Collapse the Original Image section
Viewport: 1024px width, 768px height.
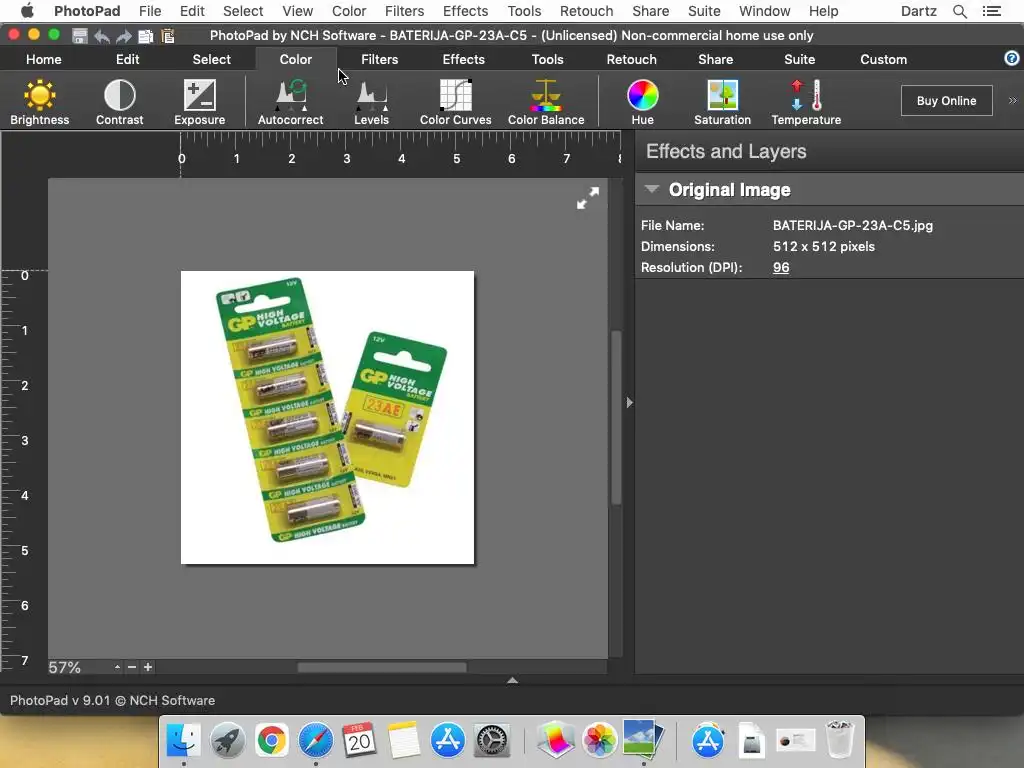point(651,189)
